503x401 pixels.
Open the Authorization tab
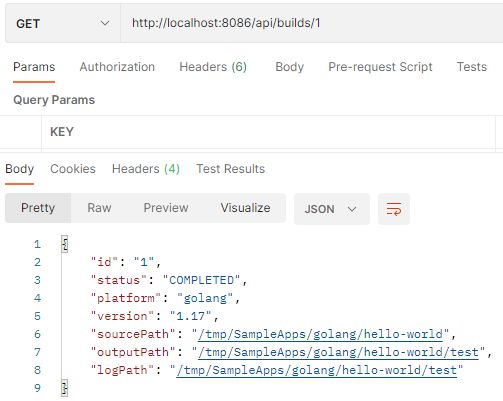[117, 67]
